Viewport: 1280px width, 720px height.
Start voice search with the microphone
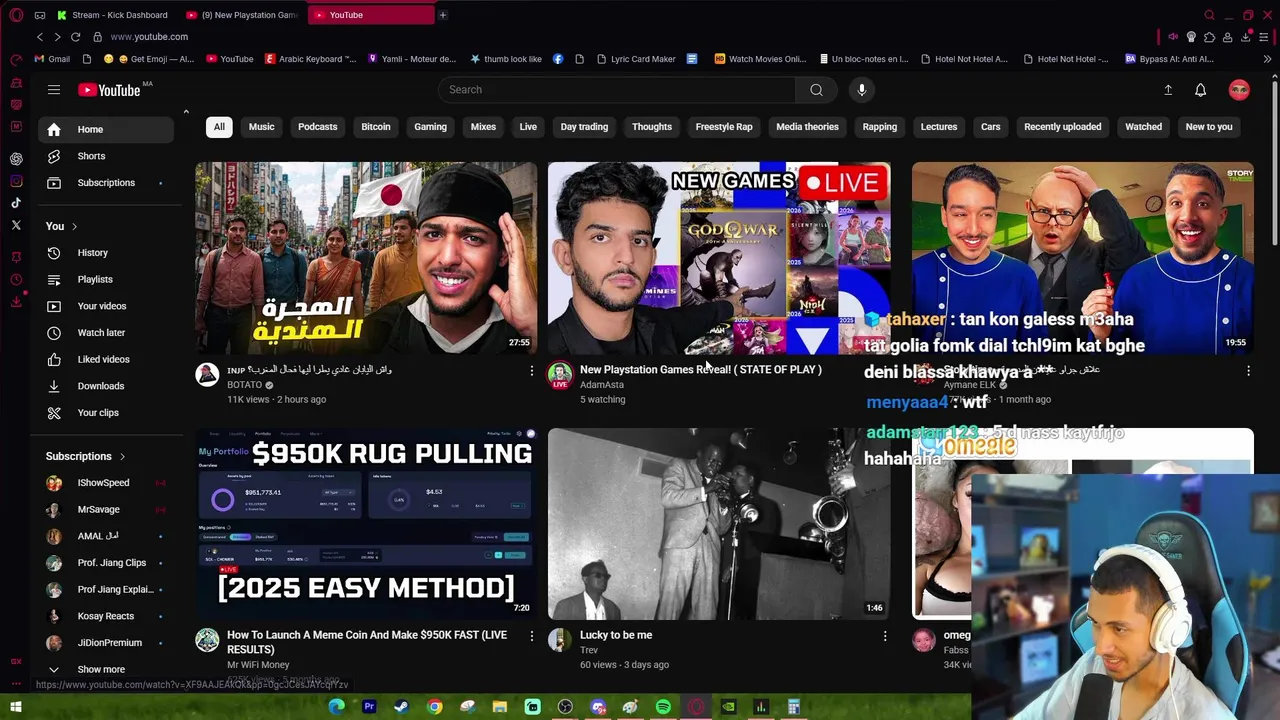coord(862,90)
